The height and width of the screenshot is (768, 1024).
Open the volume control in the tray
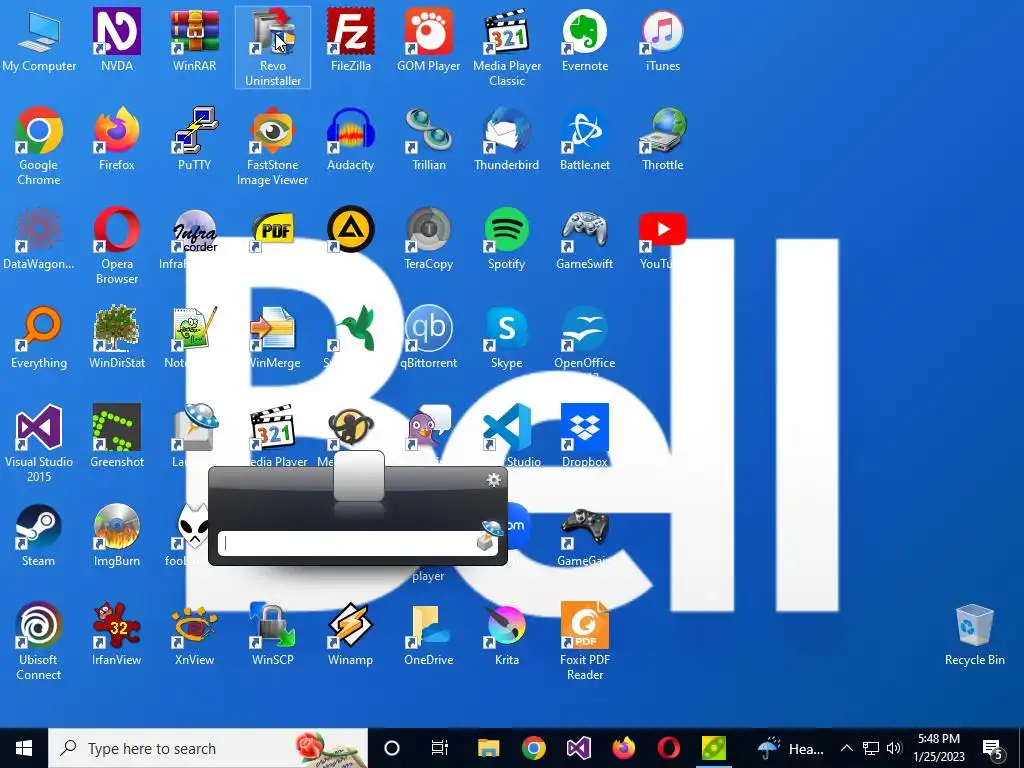click(894, 748)
